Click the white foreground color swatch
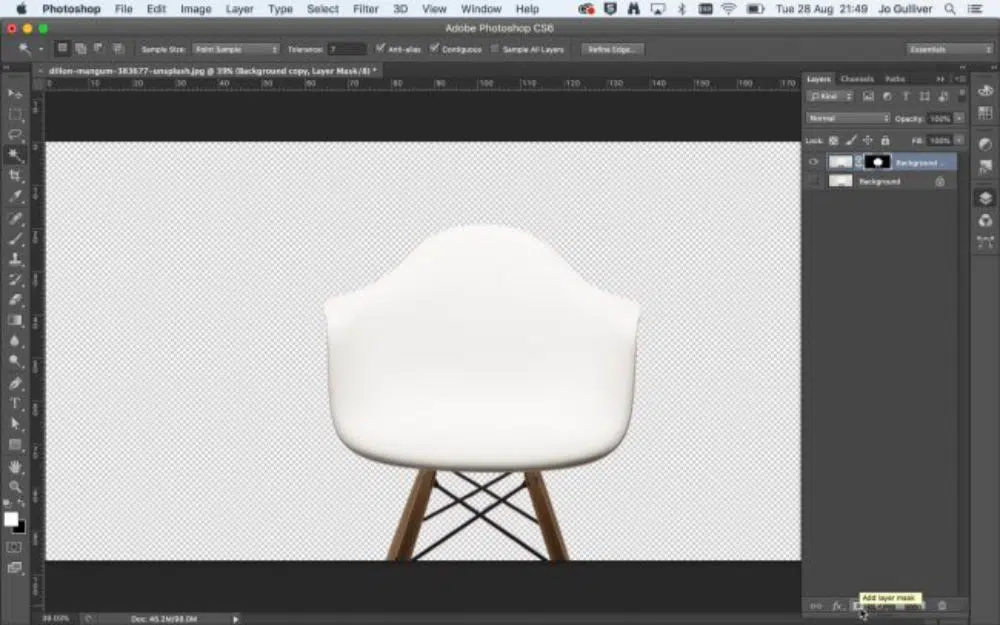Screen dimensions: 1000x625 click(11, 519)
